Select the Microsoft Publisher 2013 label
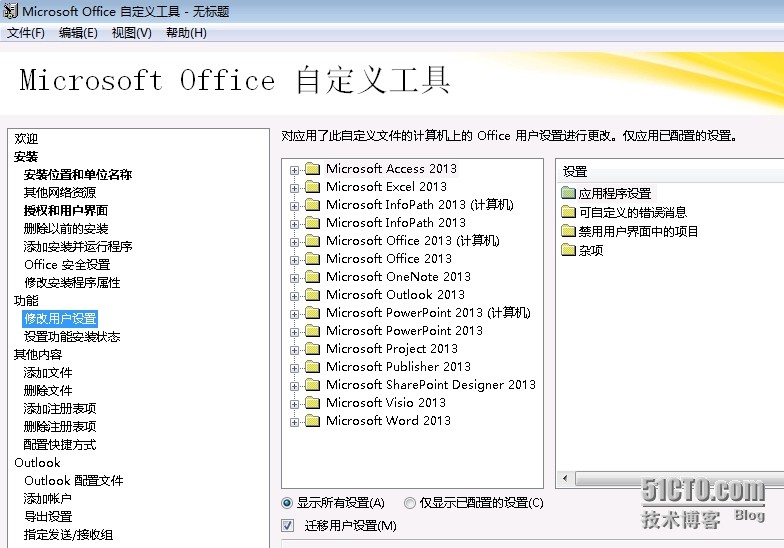 pyautogui.click(x=398, y=367)
